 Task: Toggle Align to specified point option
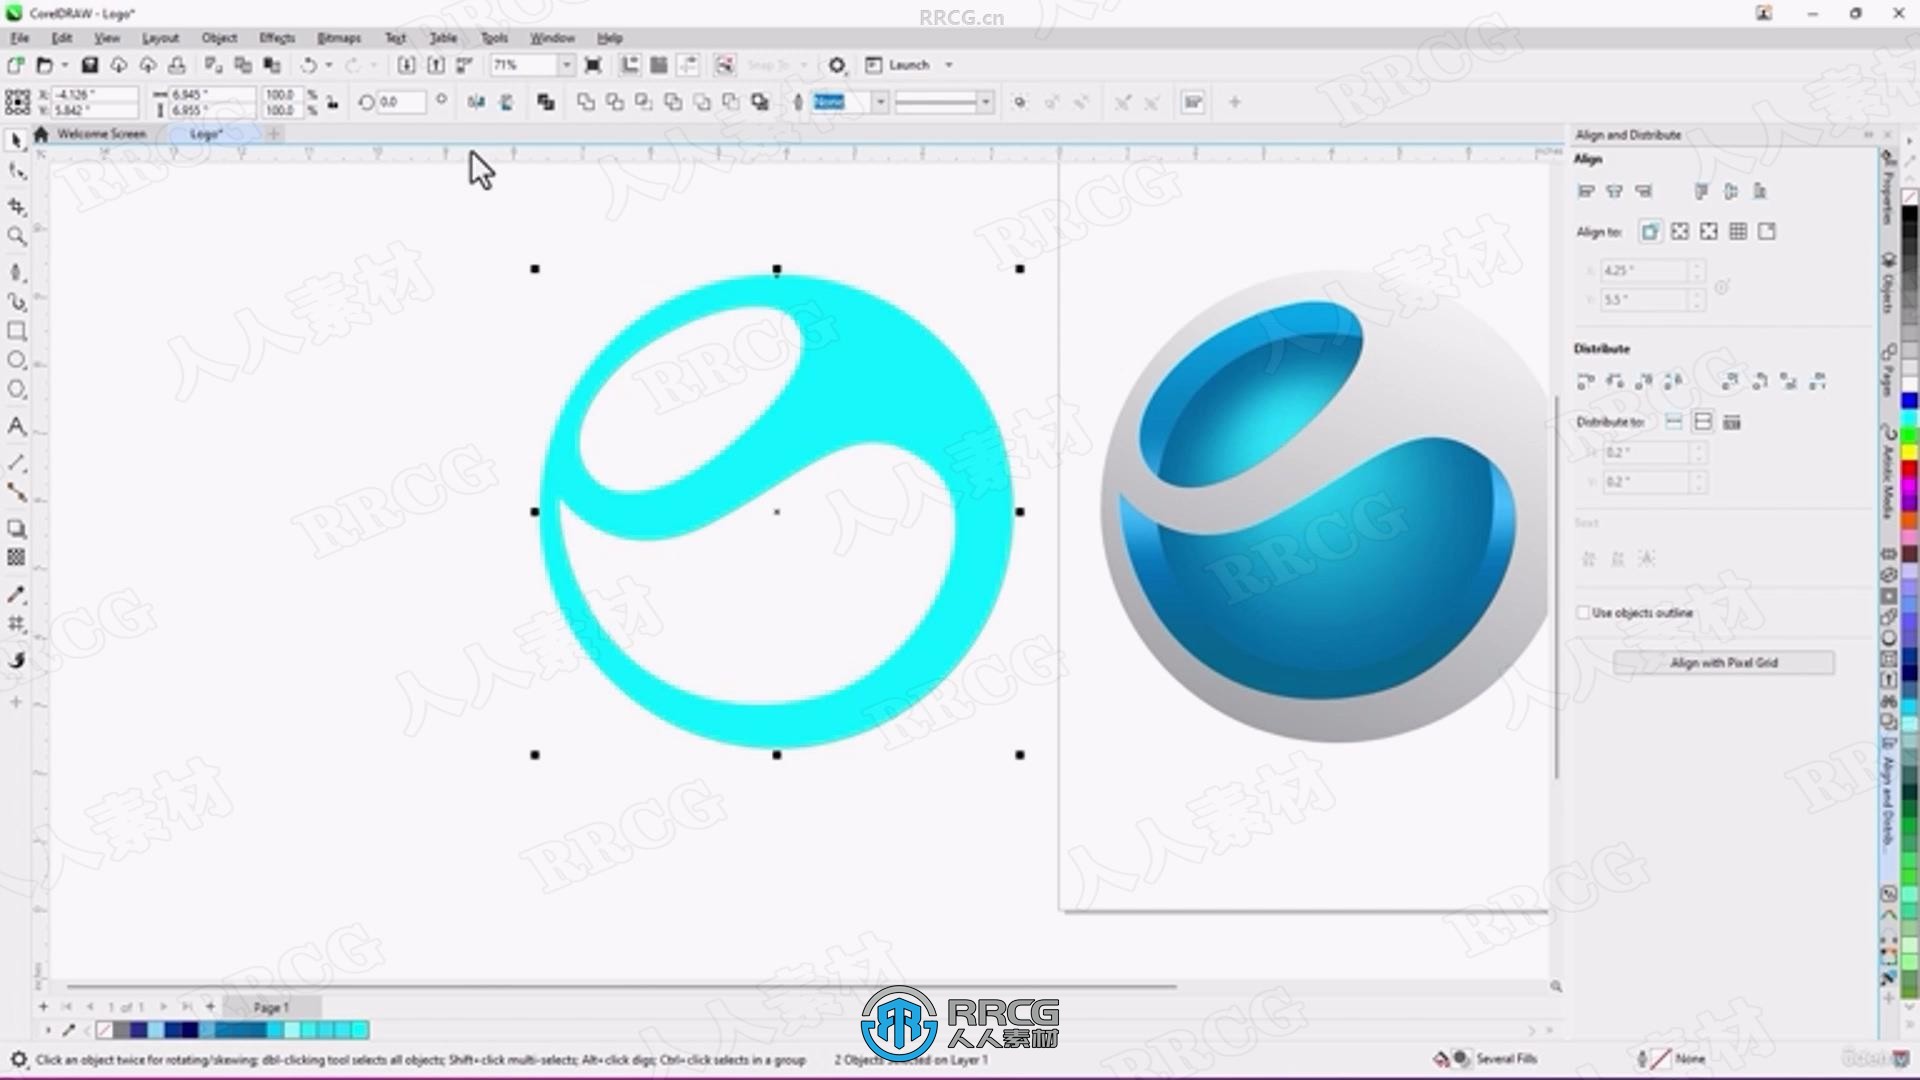tap(1767, 232)
